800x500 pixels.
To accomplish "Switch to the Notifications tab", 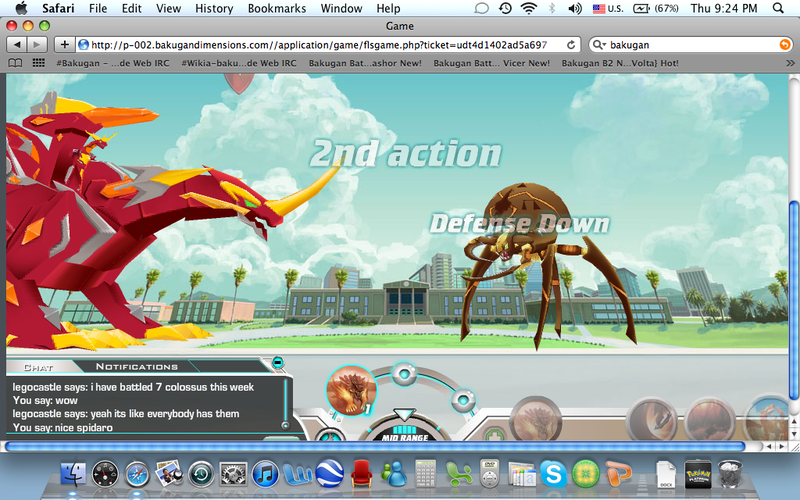I will 137,367.
